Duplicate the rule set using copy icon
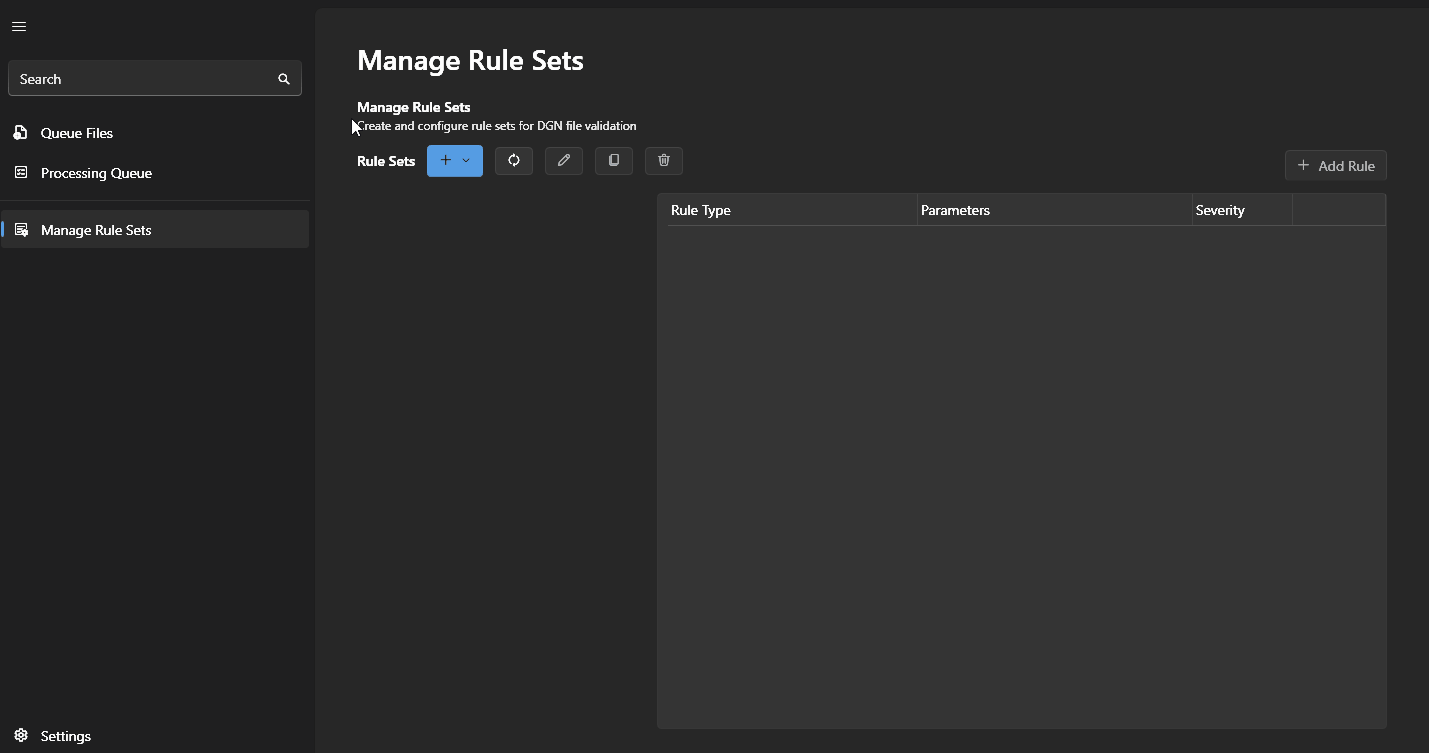Viewport: 1429px width, 753px height. (613, 160)
